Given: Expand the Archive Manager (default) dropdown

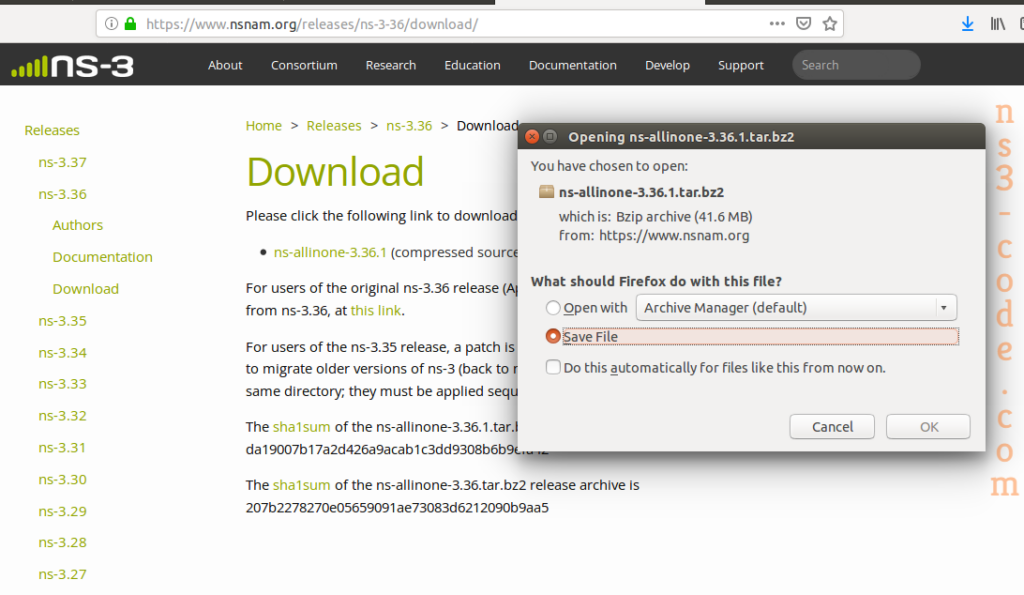Looking at the screenshot, I should pyautogui.click(x=796, y=308).
